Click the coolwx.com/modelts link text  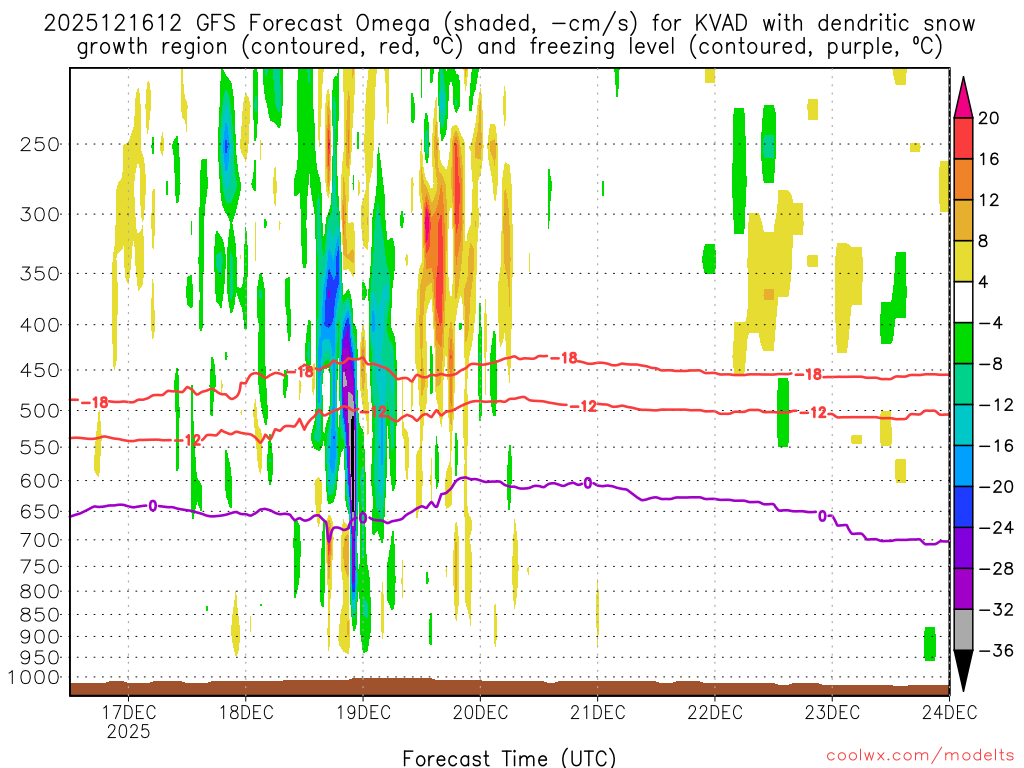click(920, 756)
